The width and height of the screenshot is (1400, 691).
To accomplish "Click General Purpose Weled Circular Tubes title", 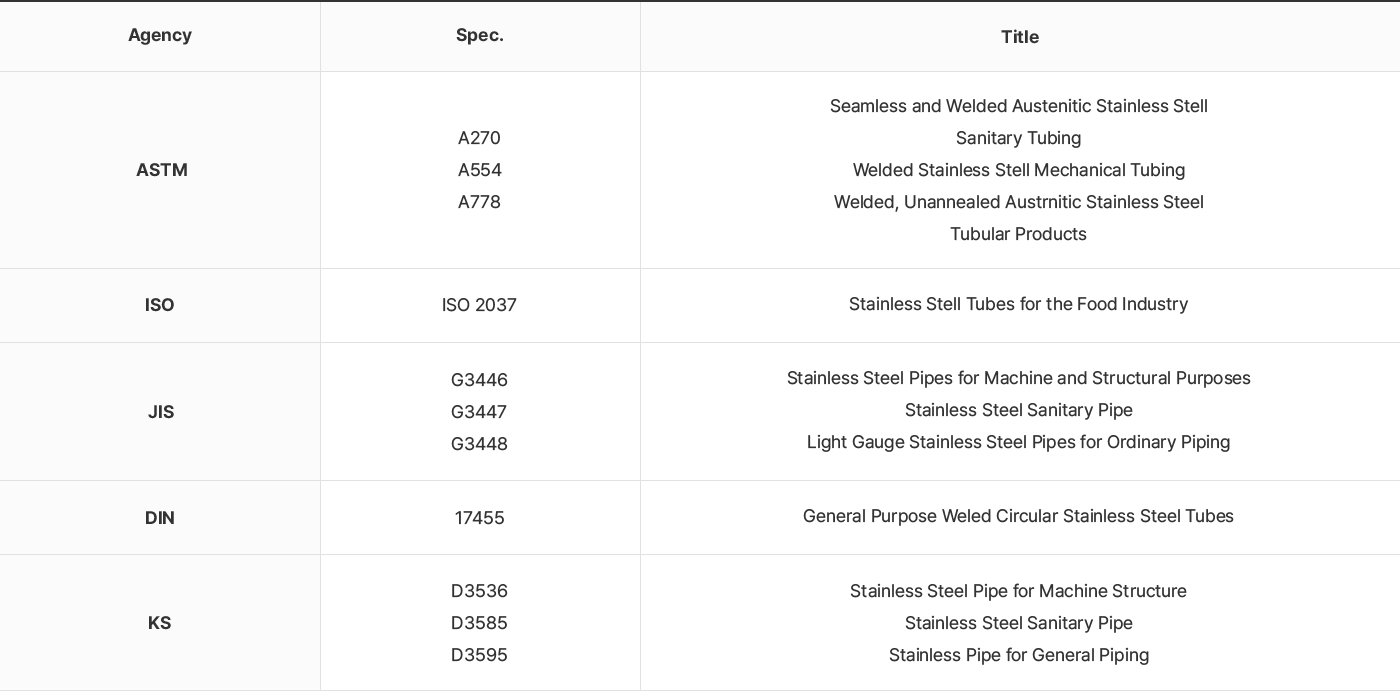I will click(1018, 516).
